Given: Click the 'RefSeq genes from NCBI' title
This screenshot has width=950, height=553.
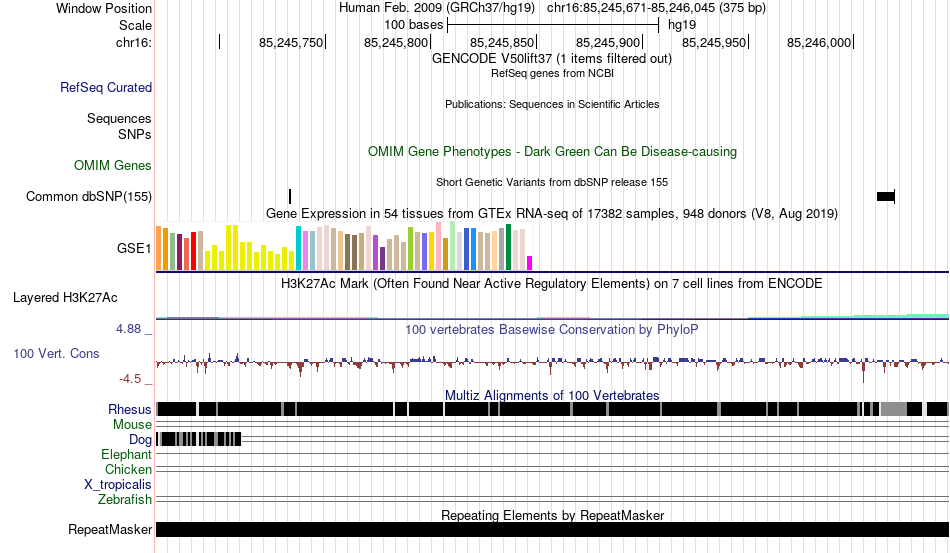Looking at the screenshot, I should tap(552, 73).
